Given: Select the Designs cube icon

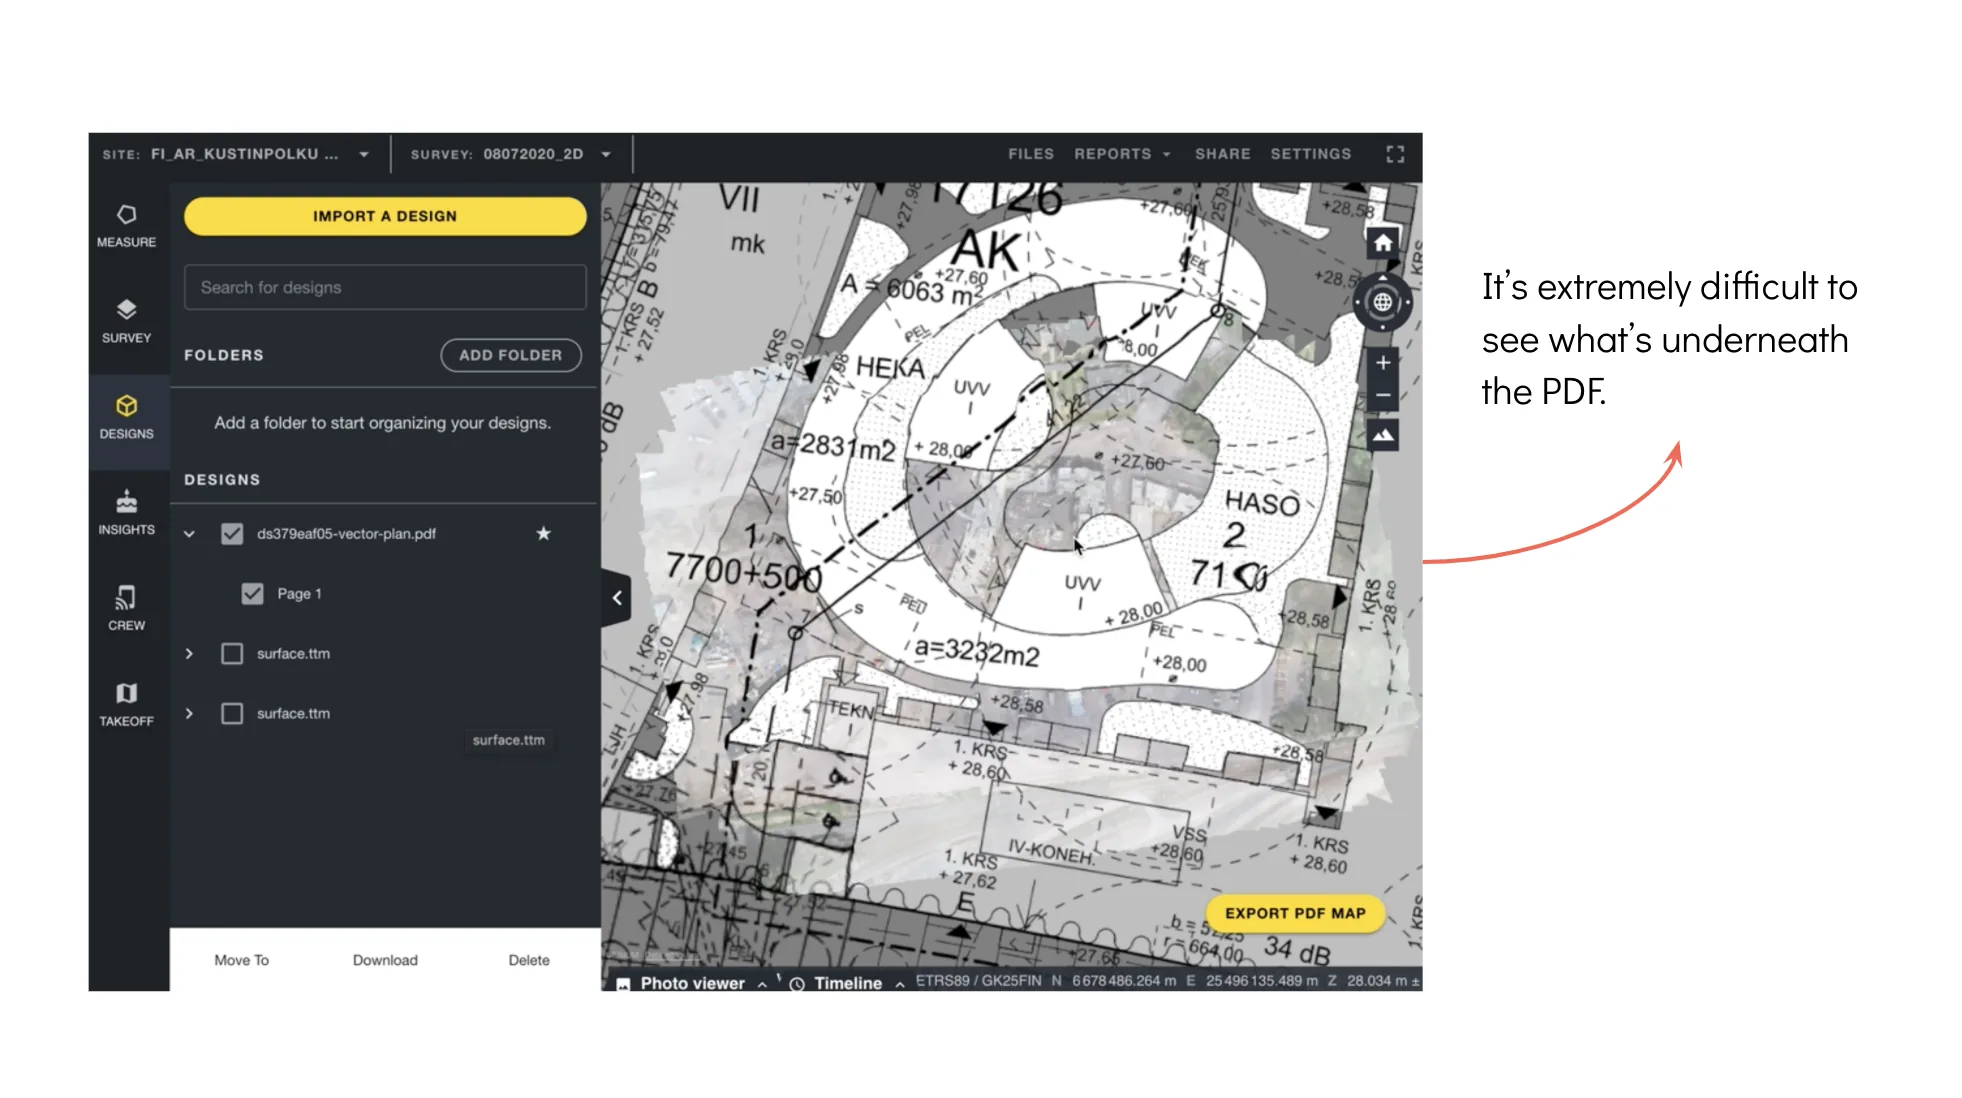Looking at the screenshot, I should pyautogui.click(x=126, y=406).
